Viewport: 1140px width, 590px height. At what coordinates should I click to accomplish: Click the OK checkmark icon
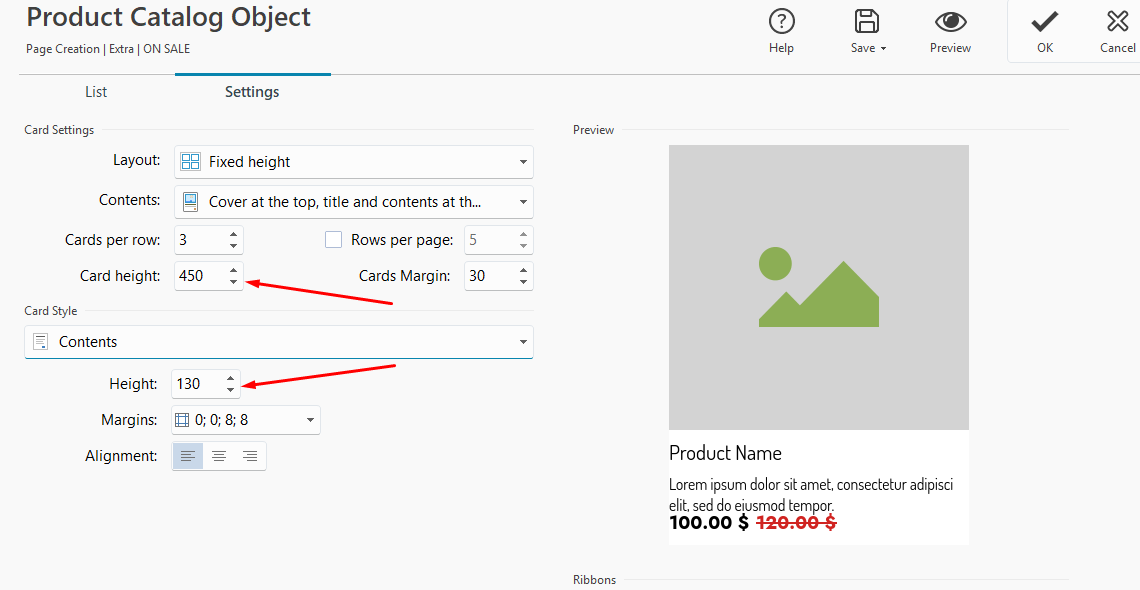[1044, 21]
